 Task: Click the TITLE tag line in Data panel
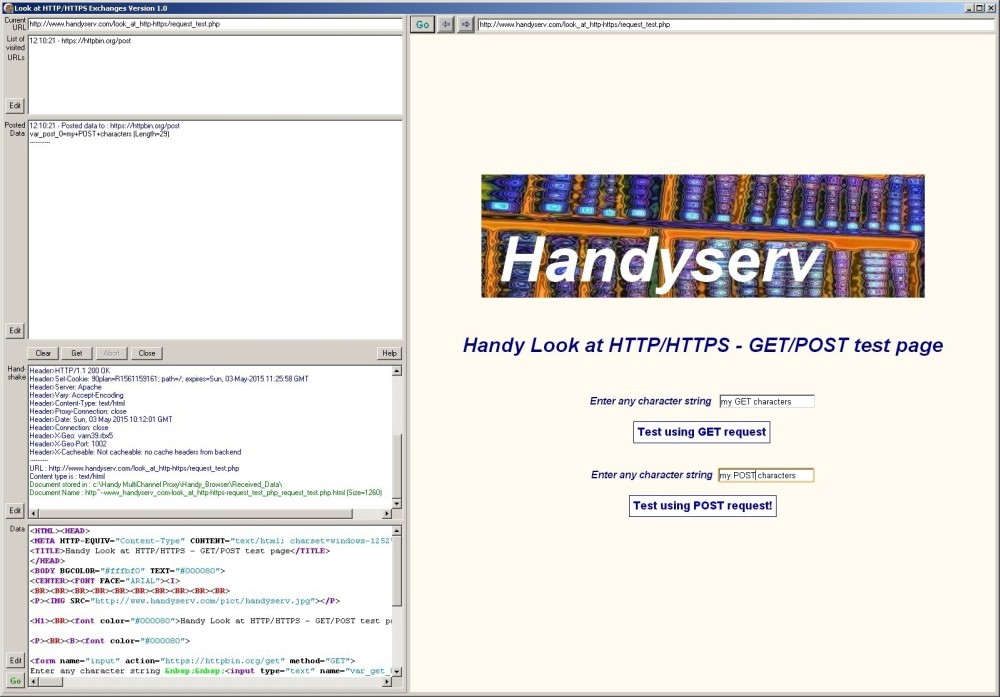pos(180,551)
